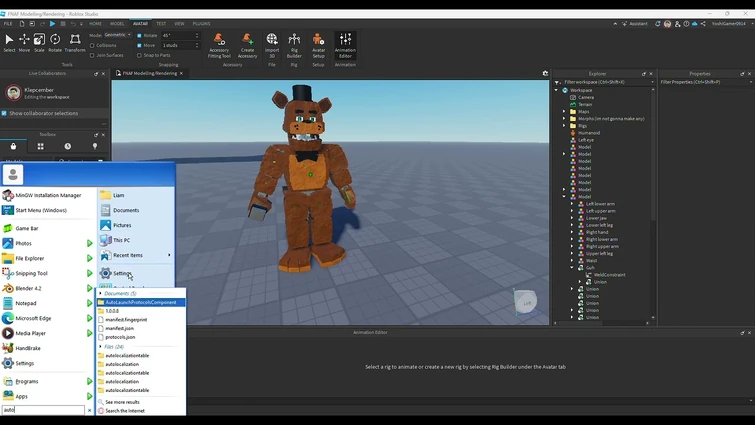The height and width of the screenshot is (425, 755).
Task: Open the Toolbox creations tab
Action: [x=95, y=146]
